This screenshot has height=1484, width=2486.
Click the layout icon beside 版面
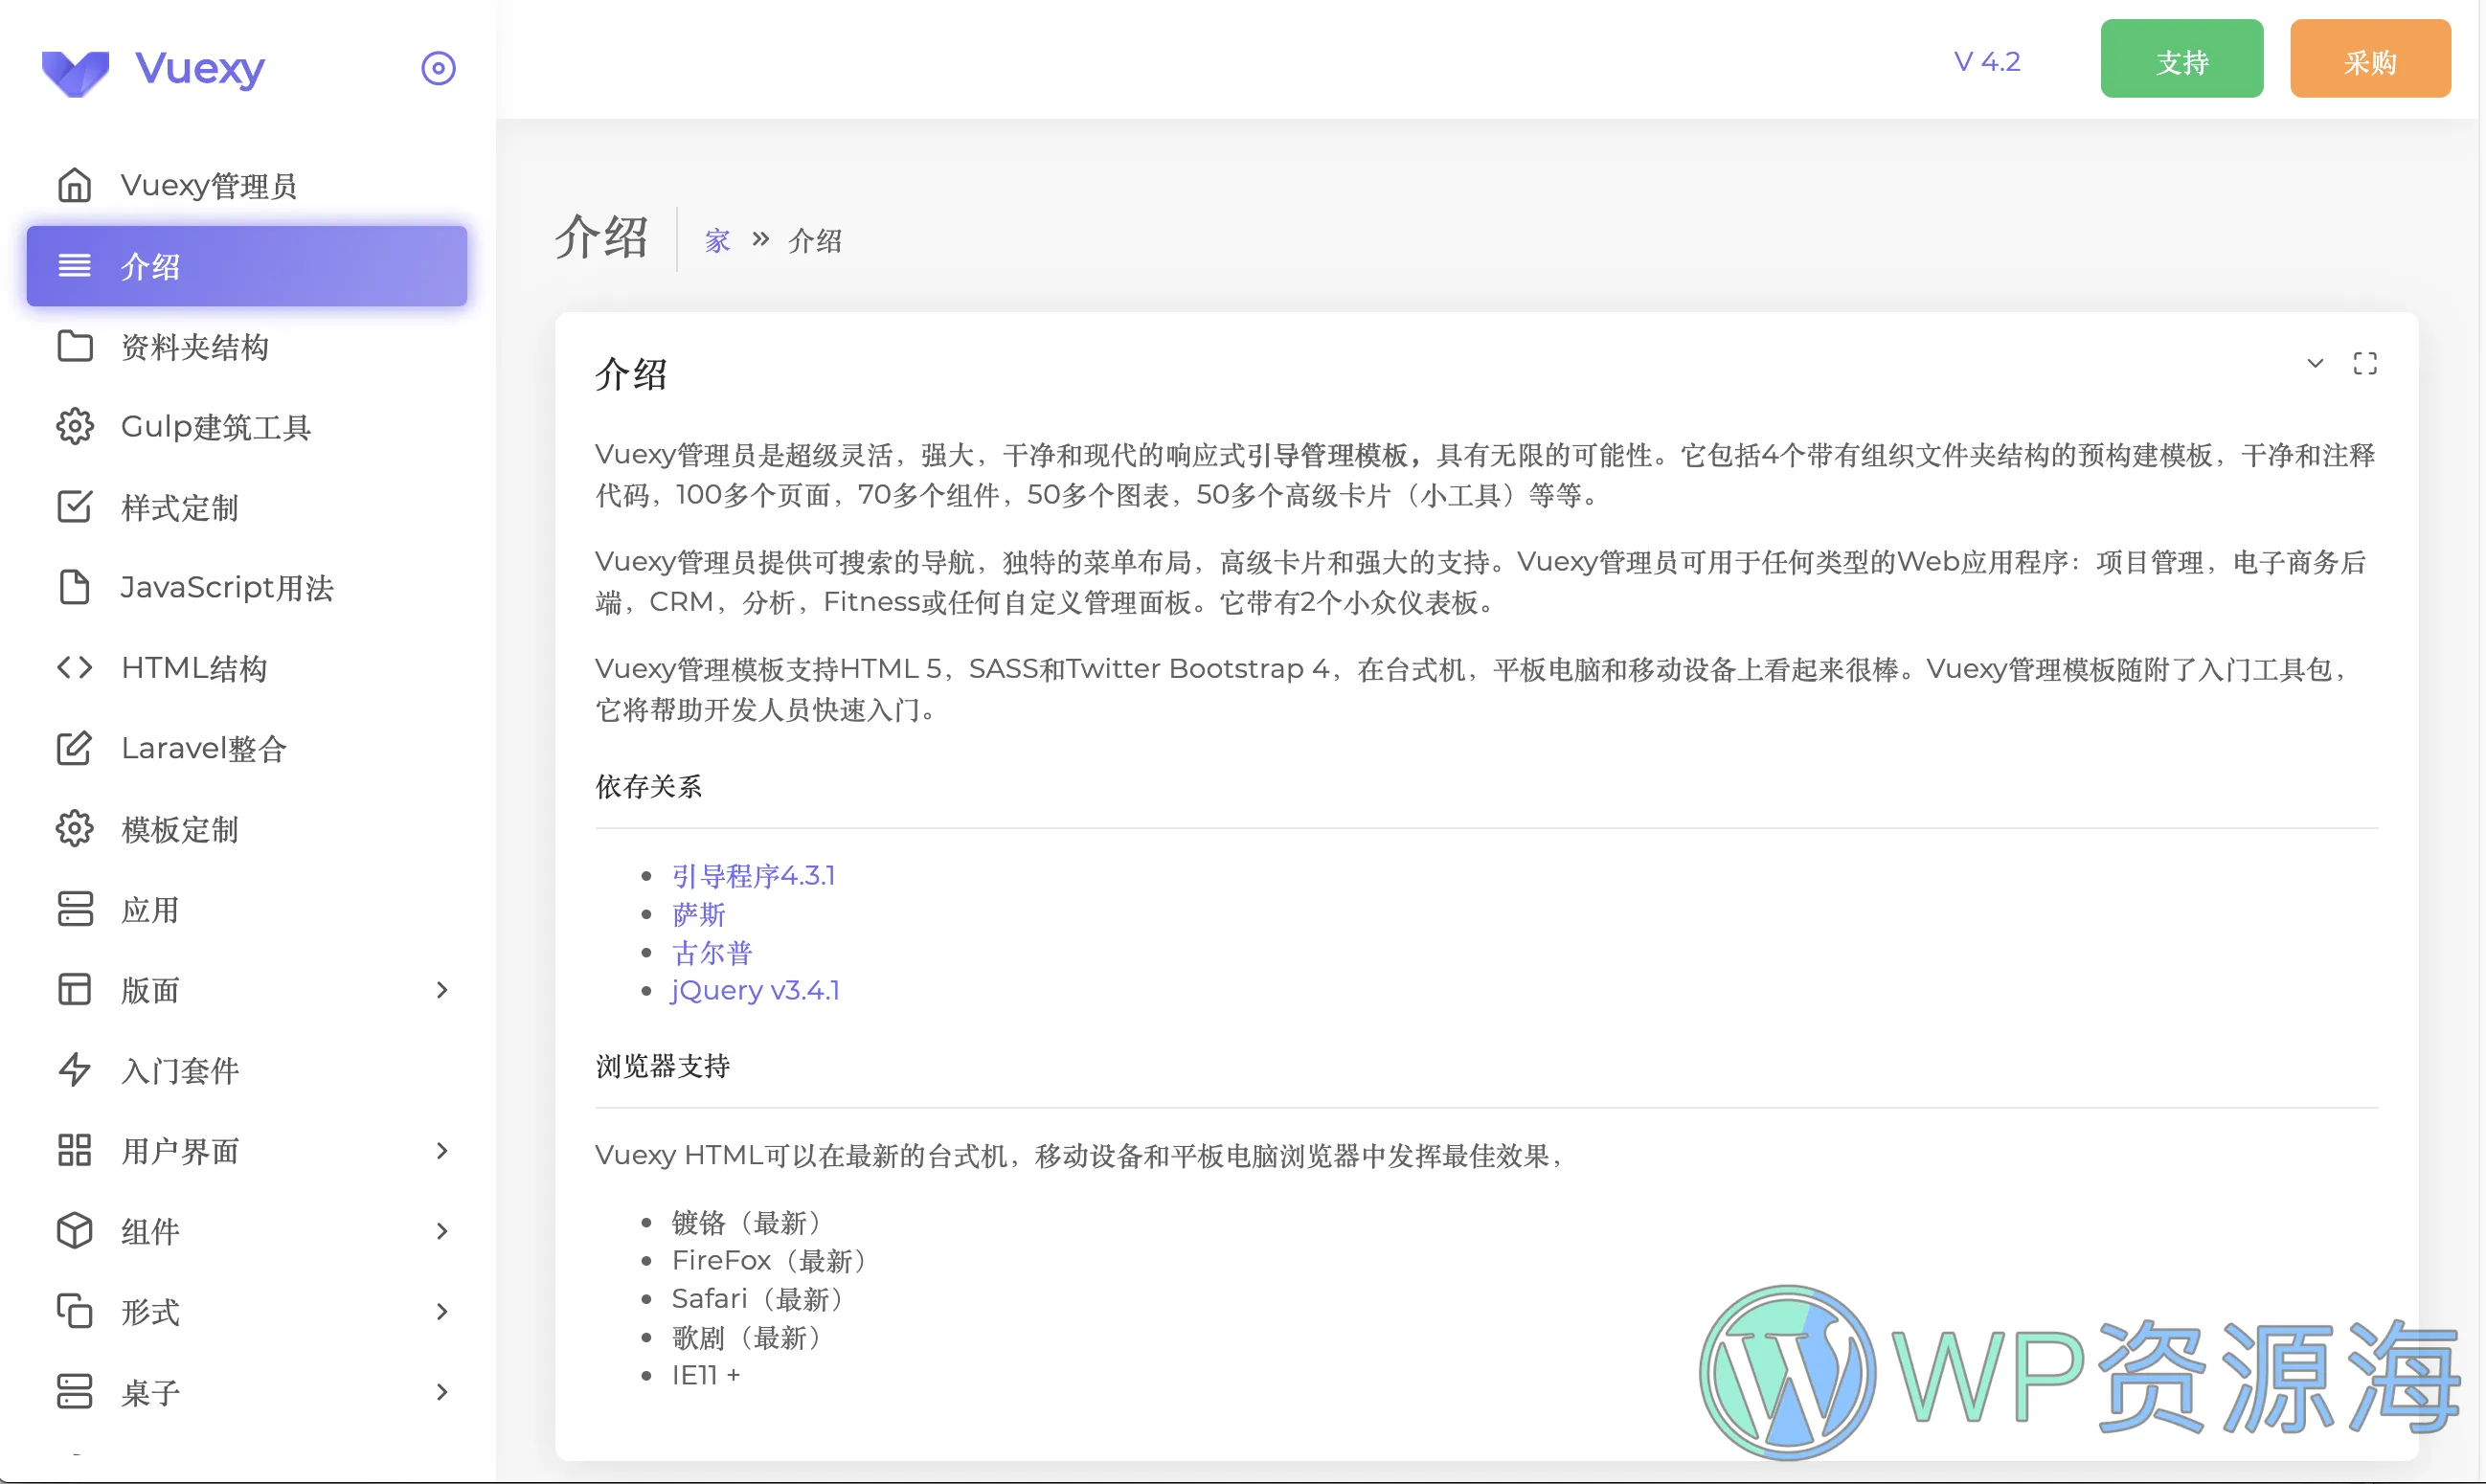[75, 990]
